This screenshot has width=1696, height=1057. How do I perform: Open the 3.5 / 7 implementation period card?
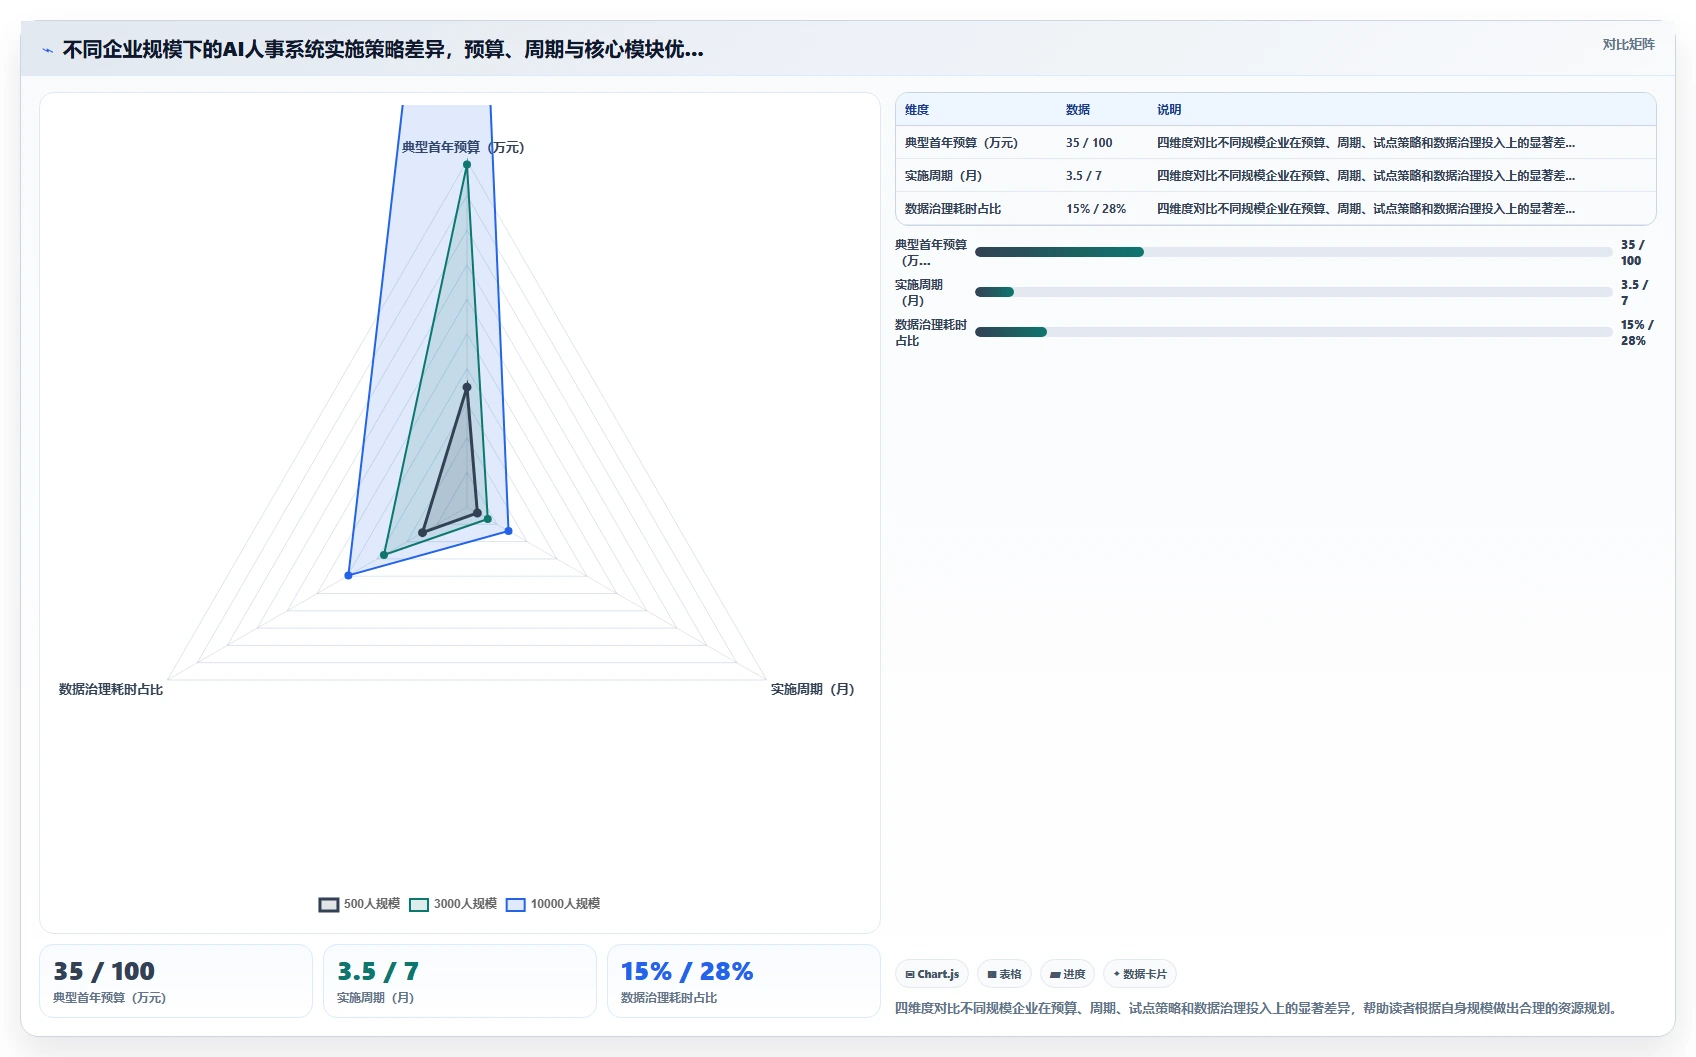[460, 981]
